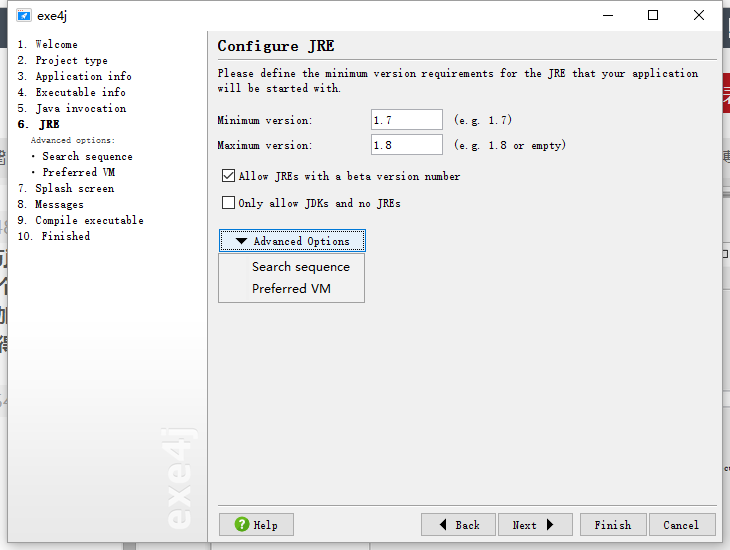This screenshot has width=730, height=550.
Task: Minimize the exe4j window
Action: tap(608, 15)
